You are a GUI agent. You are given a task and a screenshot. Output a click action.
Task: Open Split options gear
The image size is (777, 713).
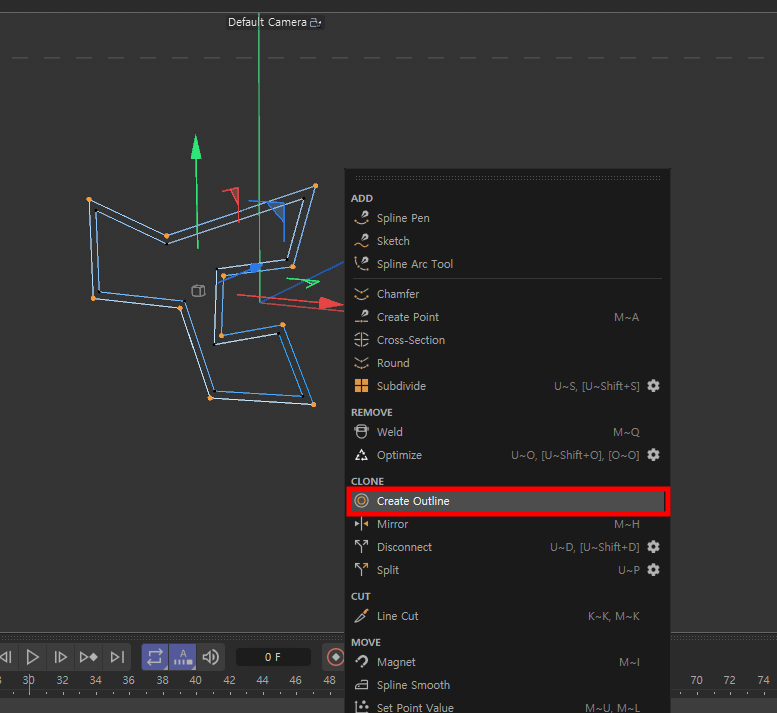[x=654, y=570]
